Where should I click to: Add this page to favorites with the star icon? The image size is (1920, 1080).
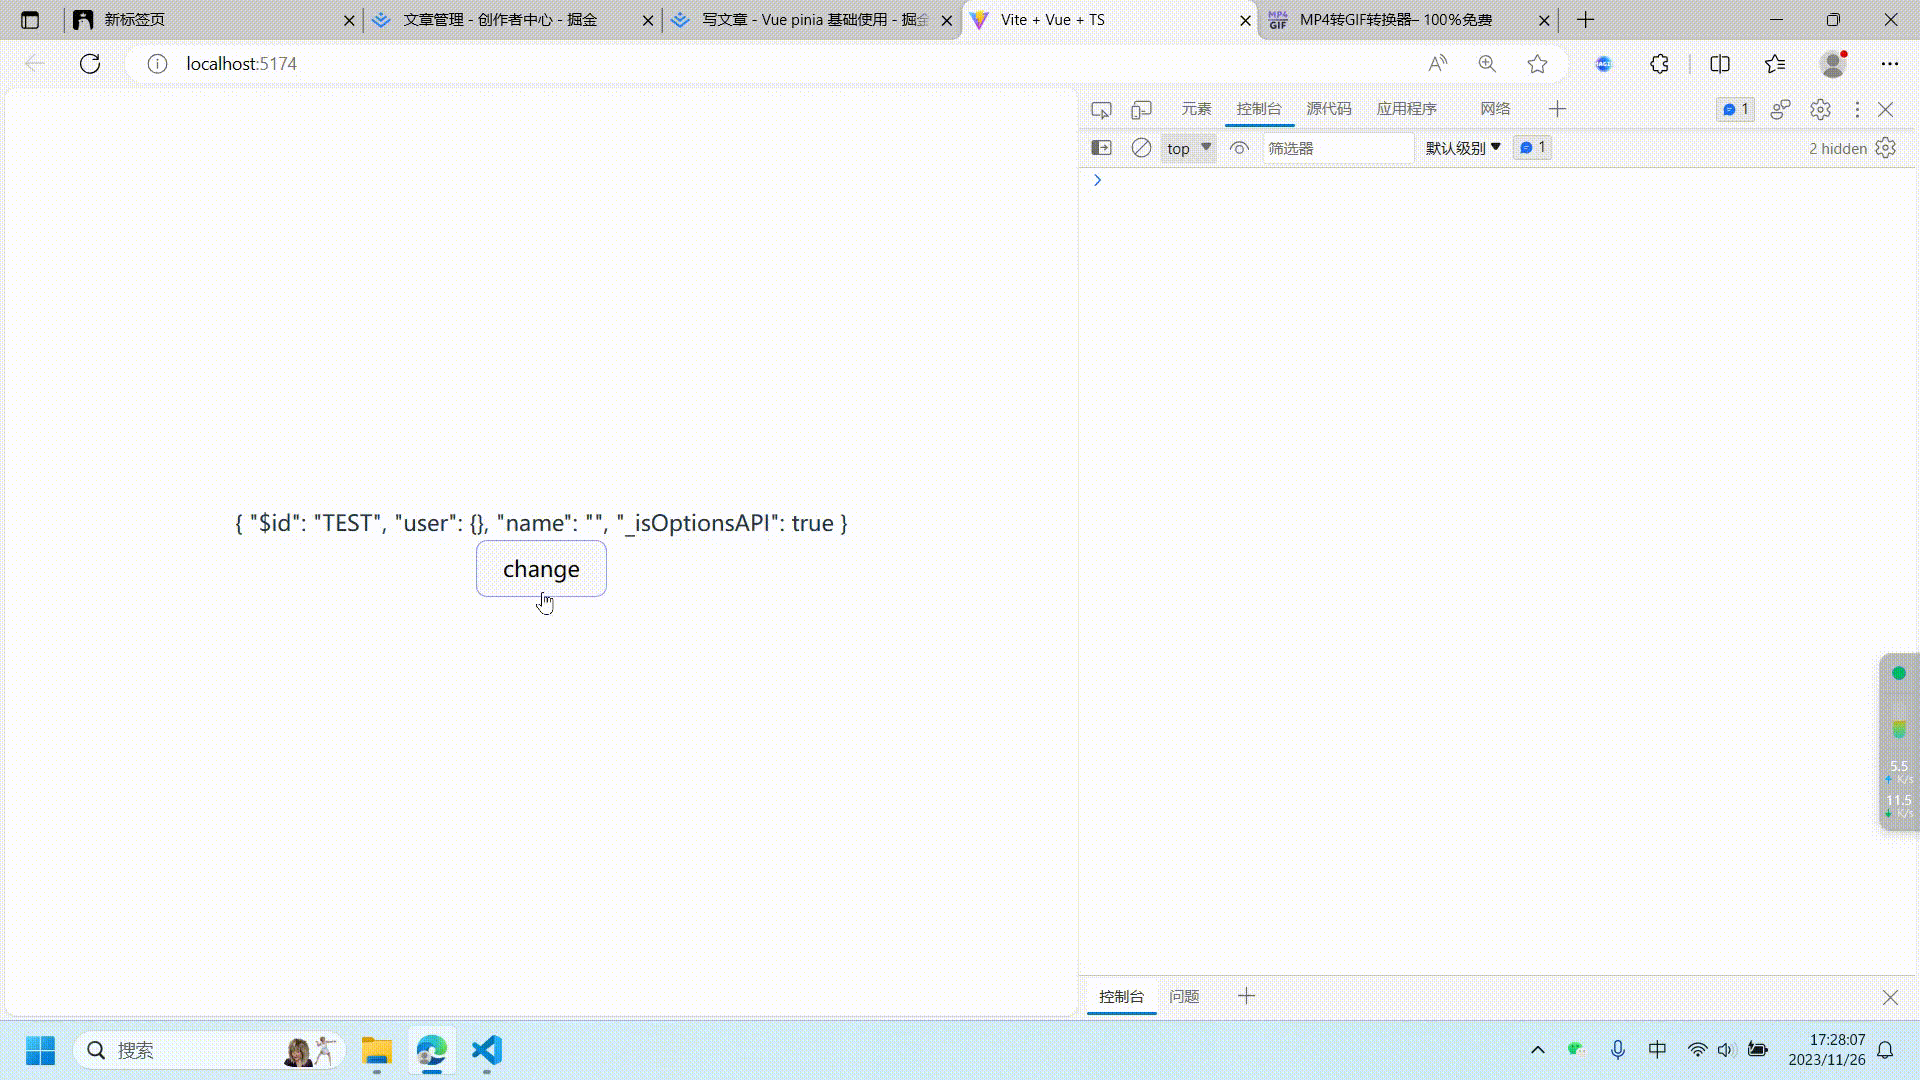pos(1537,64)
